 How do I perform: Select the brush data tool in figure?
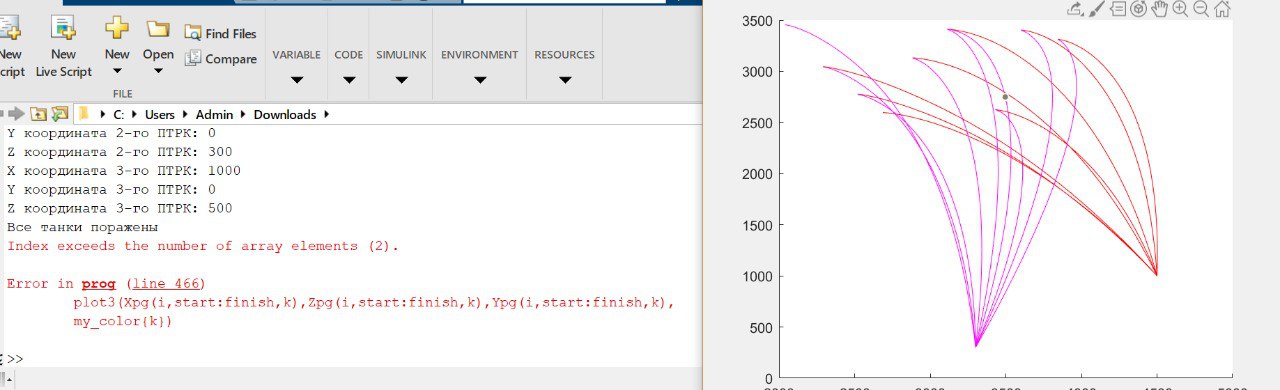pyautogui.click(x=1097, y=9)
